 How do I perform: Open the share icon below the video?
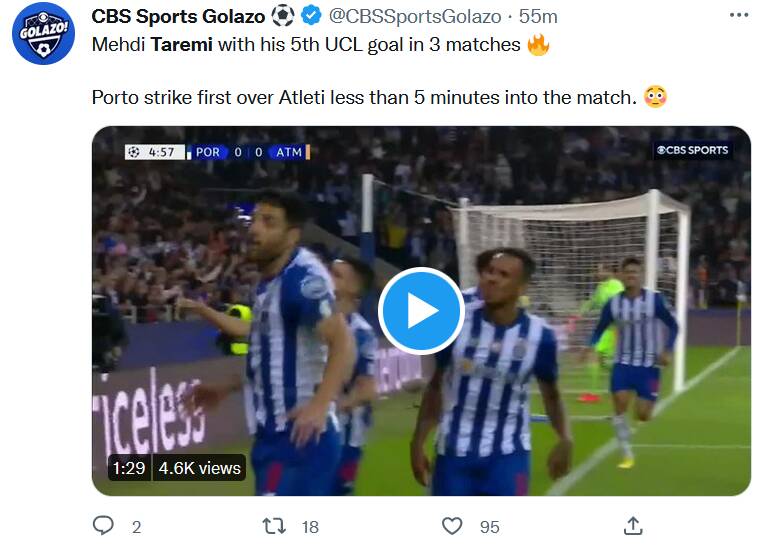tap(633, 525)
